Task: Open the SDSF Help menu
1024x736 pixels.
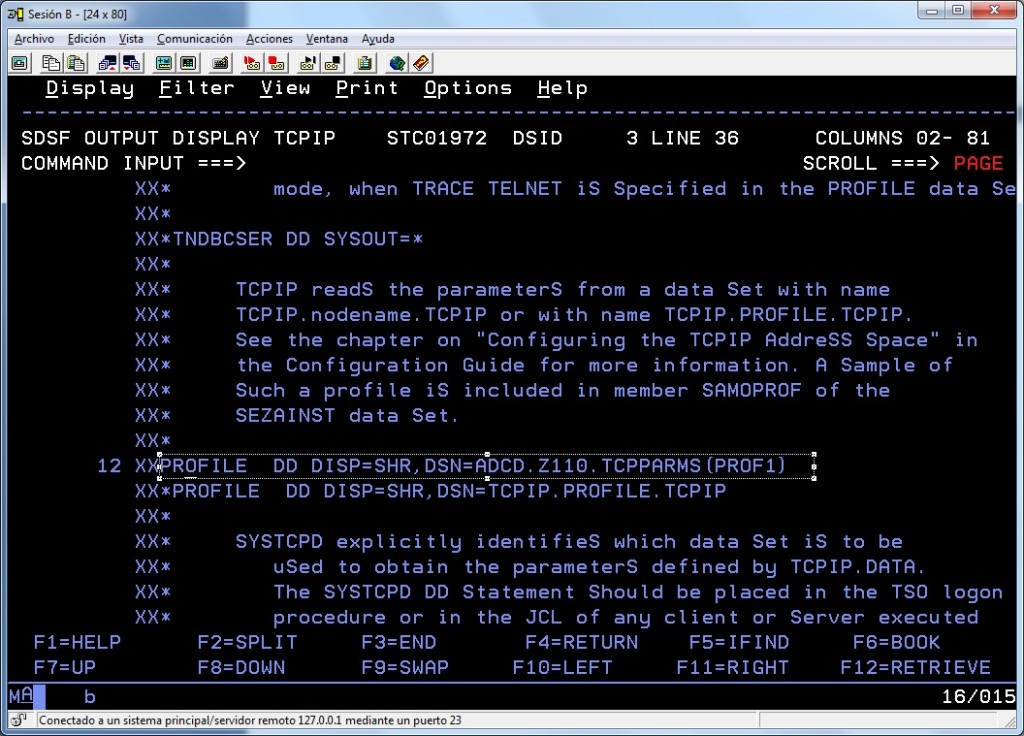Action: tap(562, 88)
